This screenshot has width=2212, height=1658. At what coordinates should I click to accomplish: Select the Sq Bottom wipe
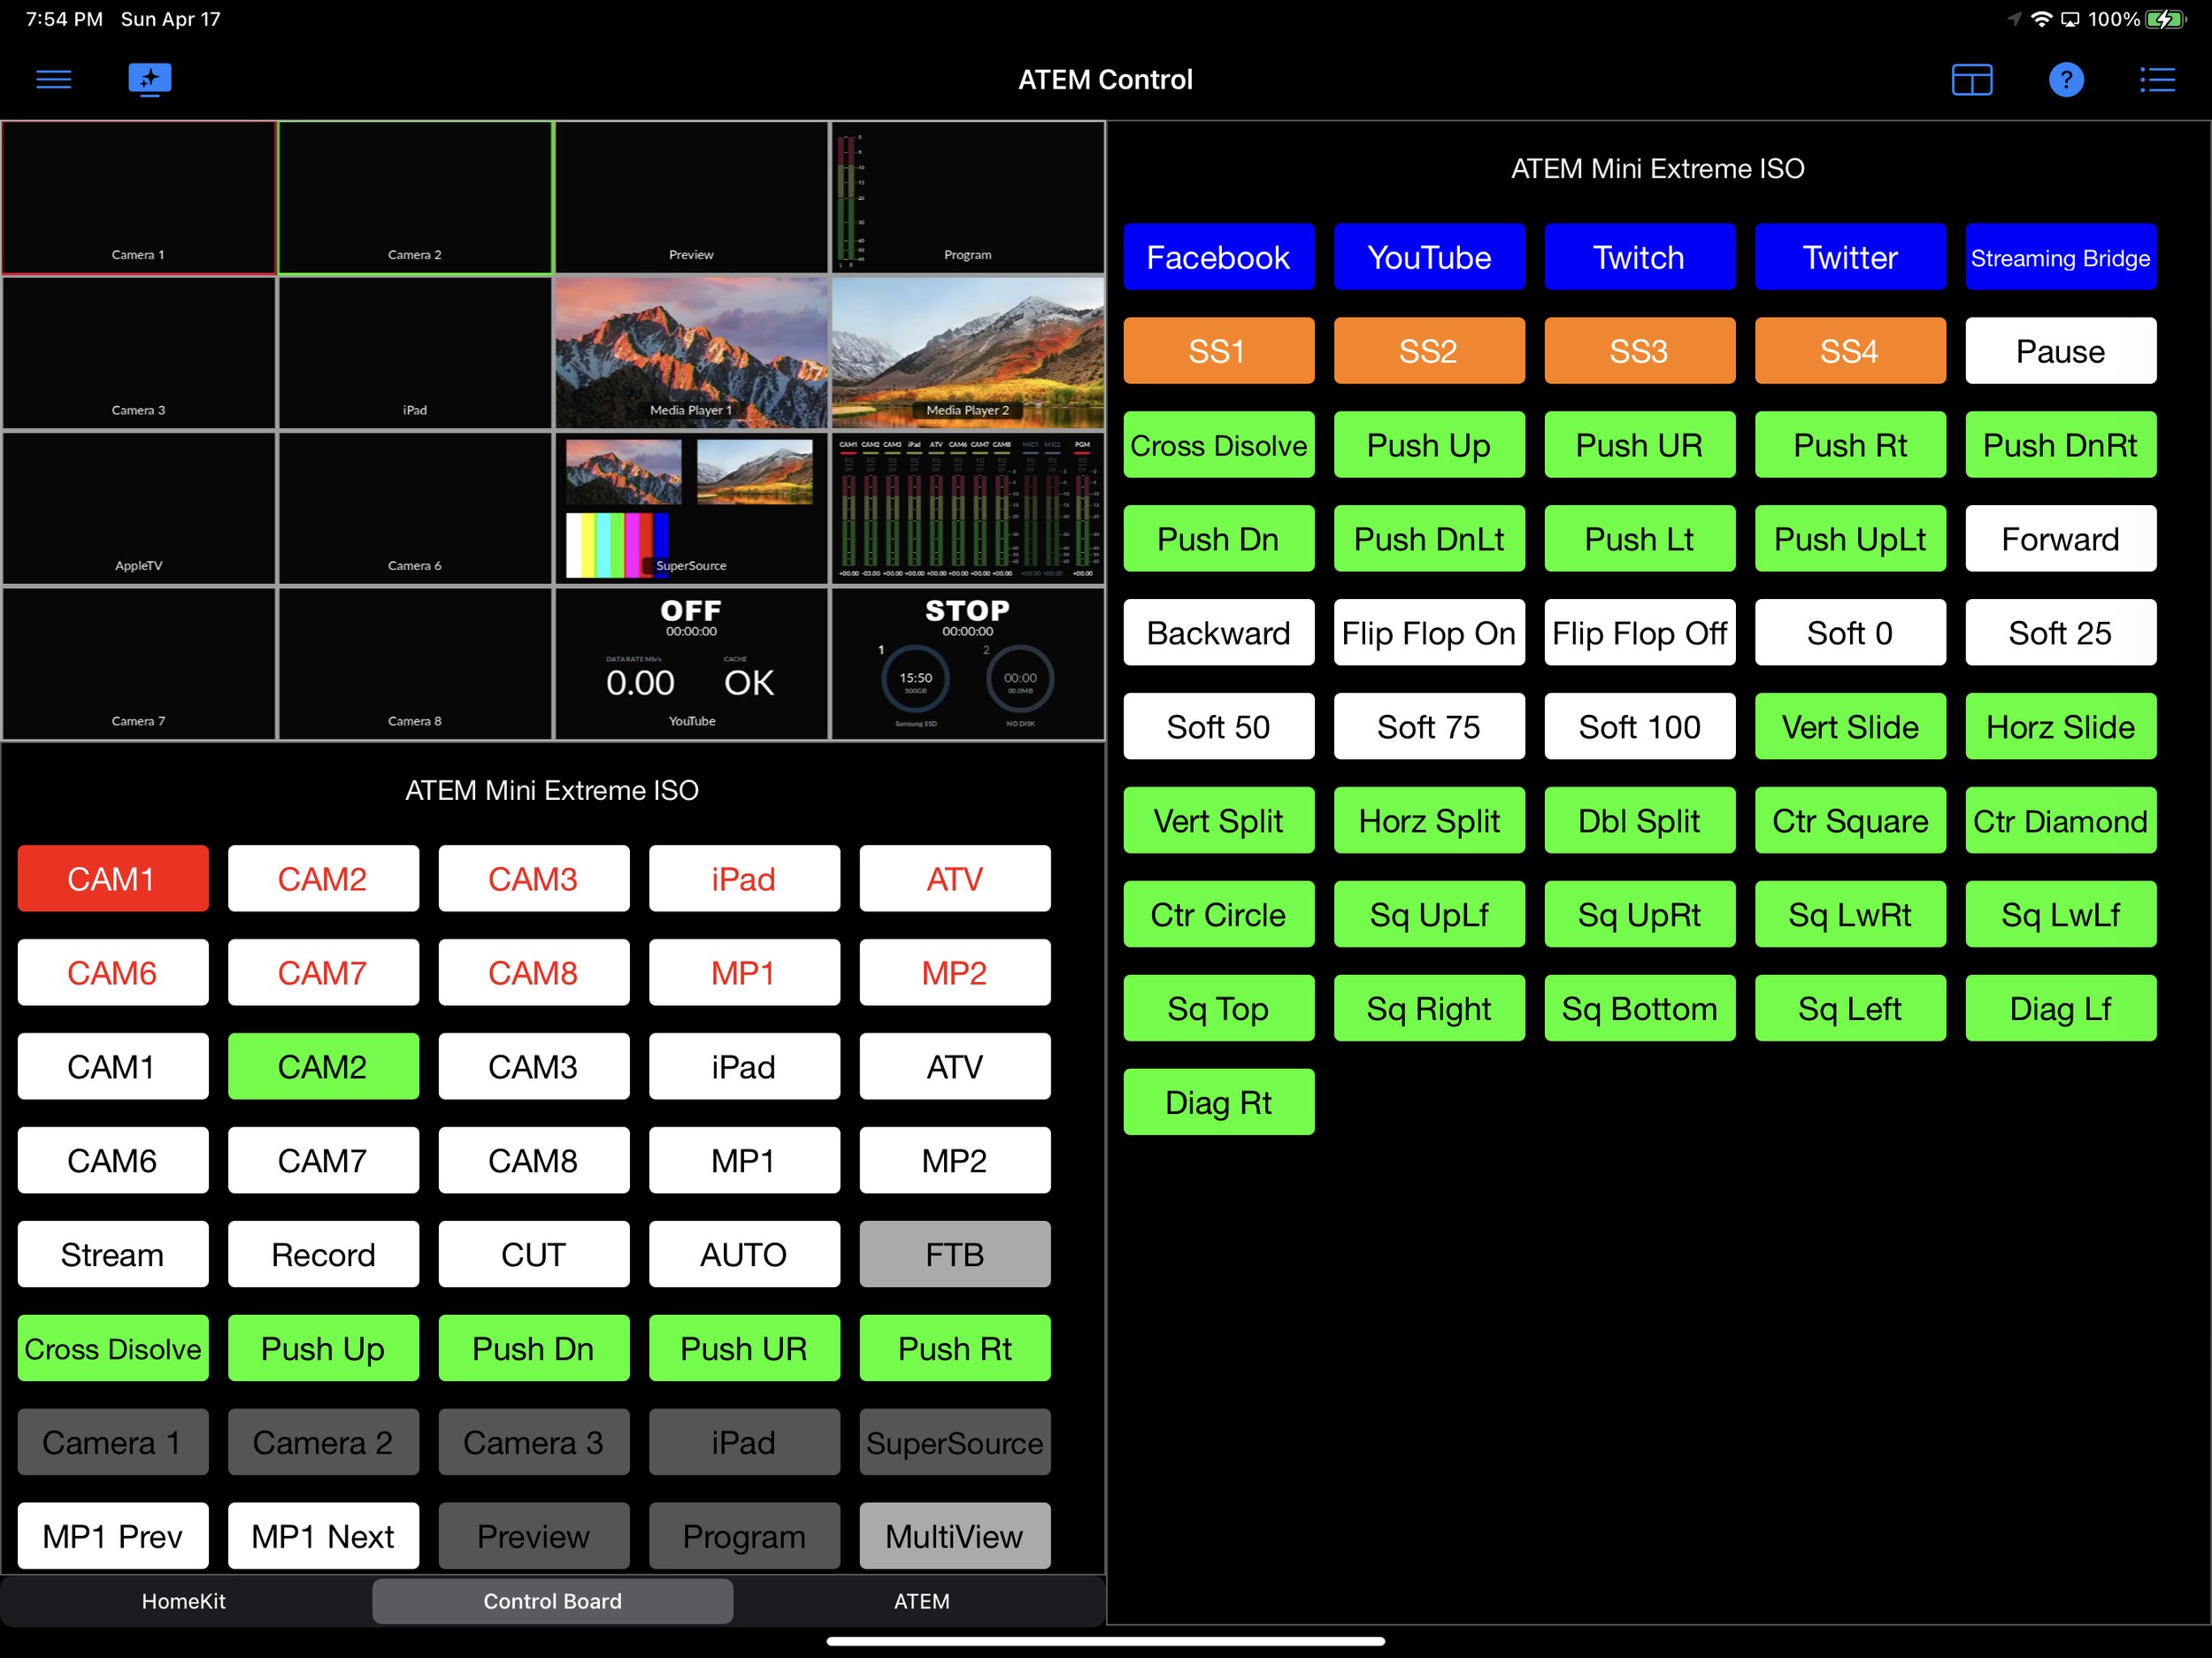[x=1639, y=1008]
